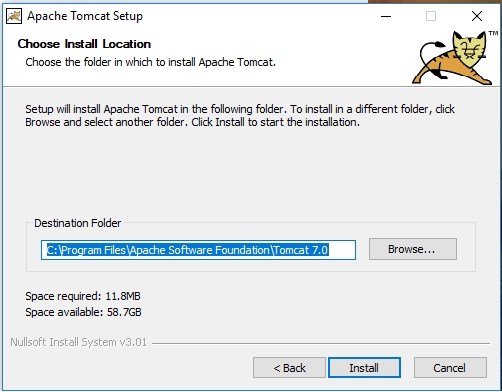Cancel the Tomcat setup

click(450, 368)
